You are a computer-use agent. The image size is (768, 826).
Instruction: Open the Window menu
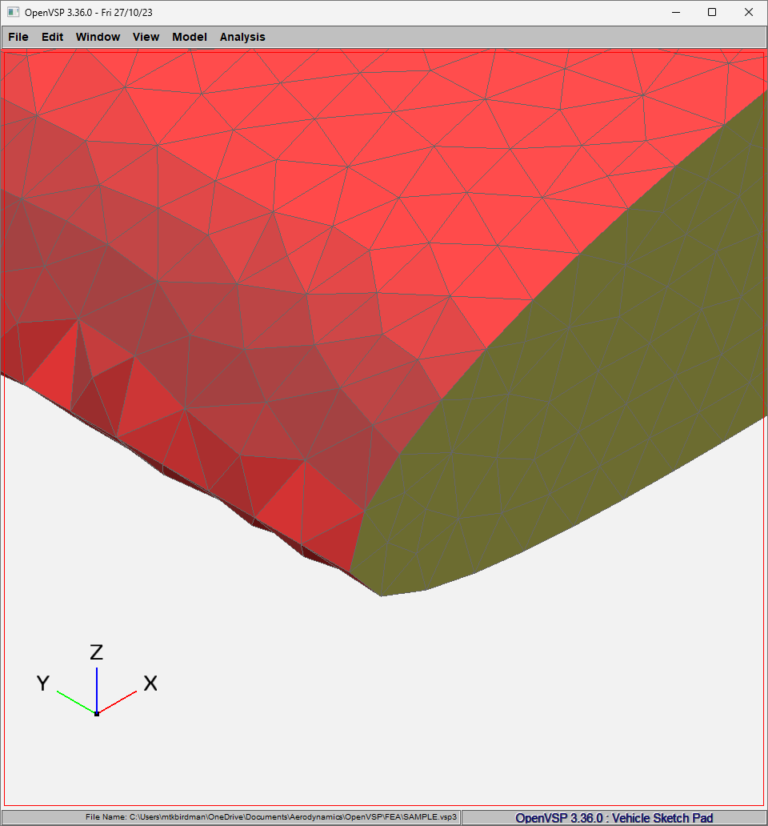coord(98,37)
